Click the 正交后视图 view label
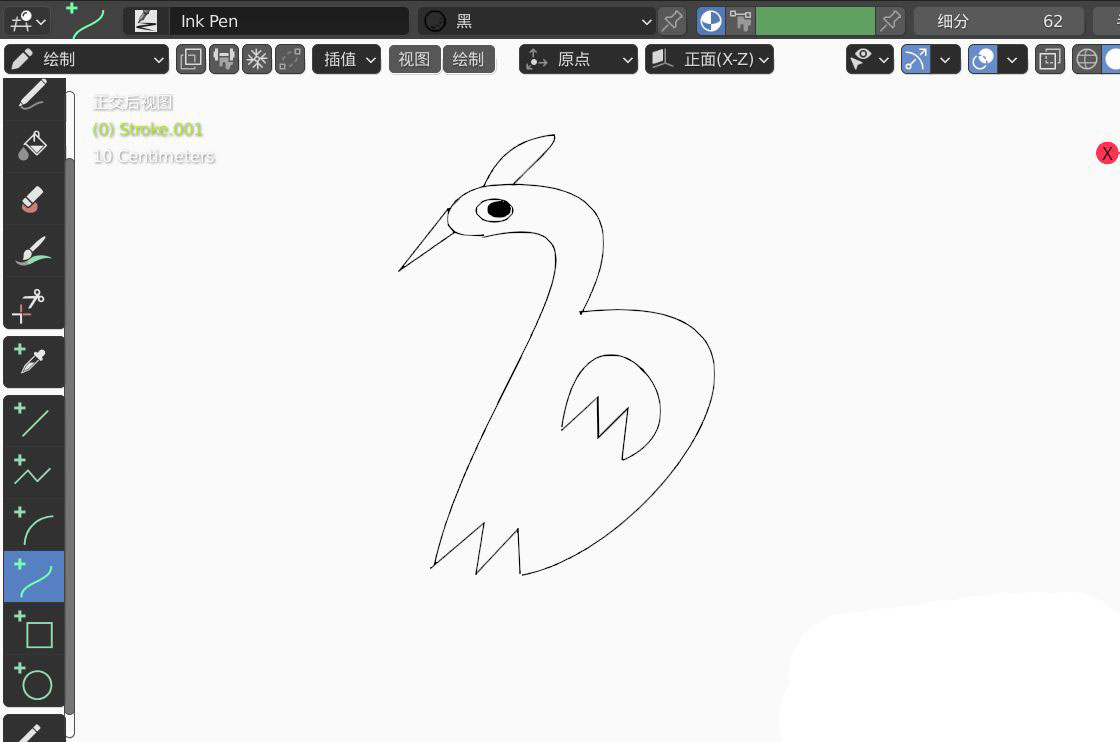The height and width of the screenshot is (742, 1120). 133,103
